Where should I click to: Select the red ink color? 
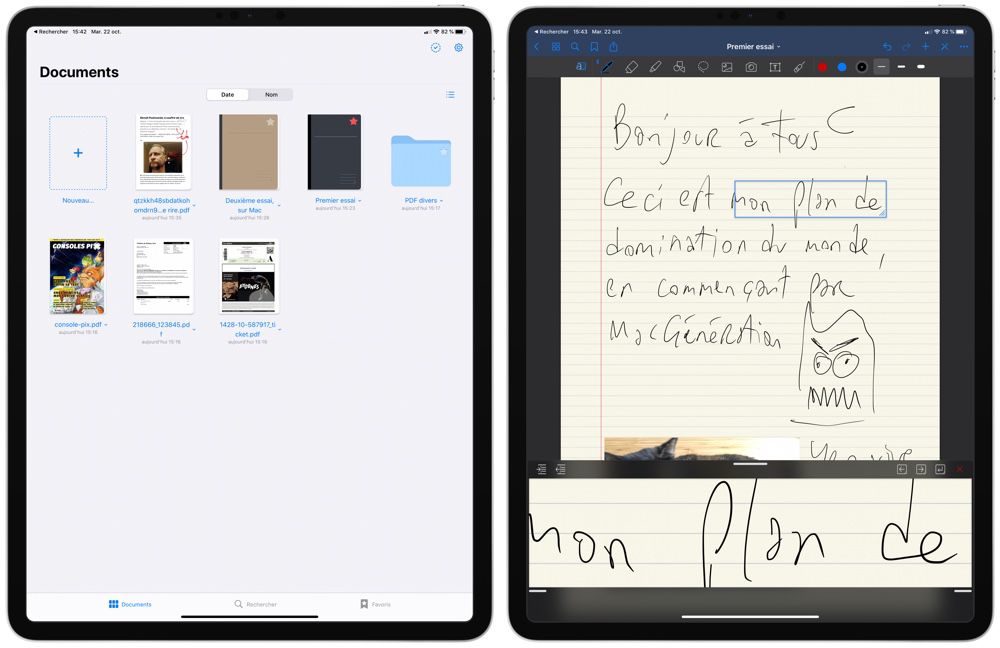coord(823,66)
